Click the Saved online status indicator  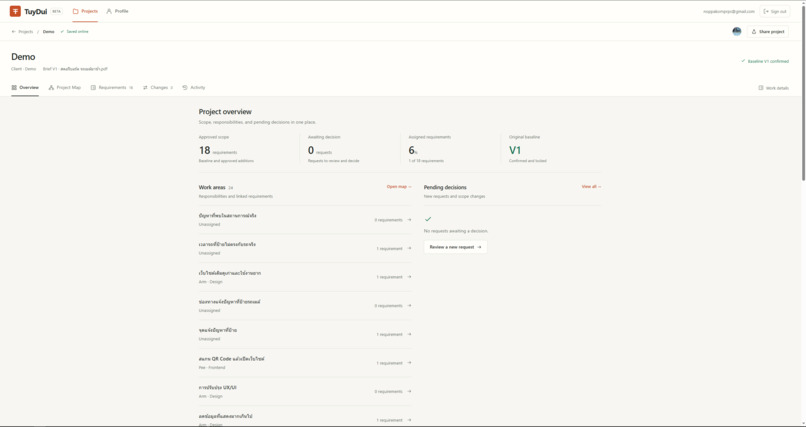75,32
